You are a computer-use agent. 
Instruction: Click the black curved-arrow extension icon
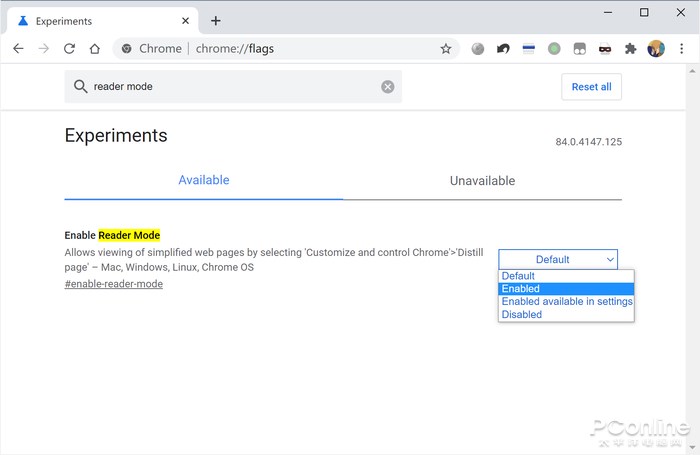click(503, 49)
